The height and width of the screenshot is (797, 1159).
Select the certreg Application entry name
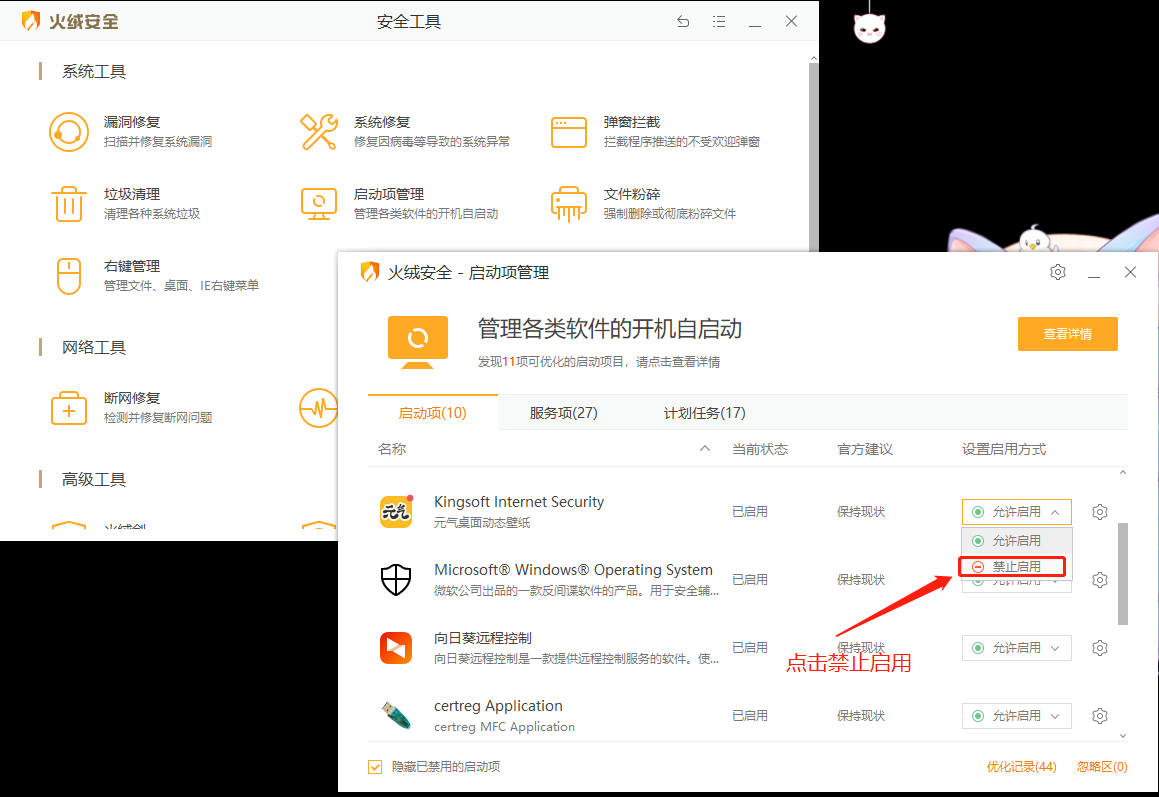pyautogui.click(x=498, y=705)
